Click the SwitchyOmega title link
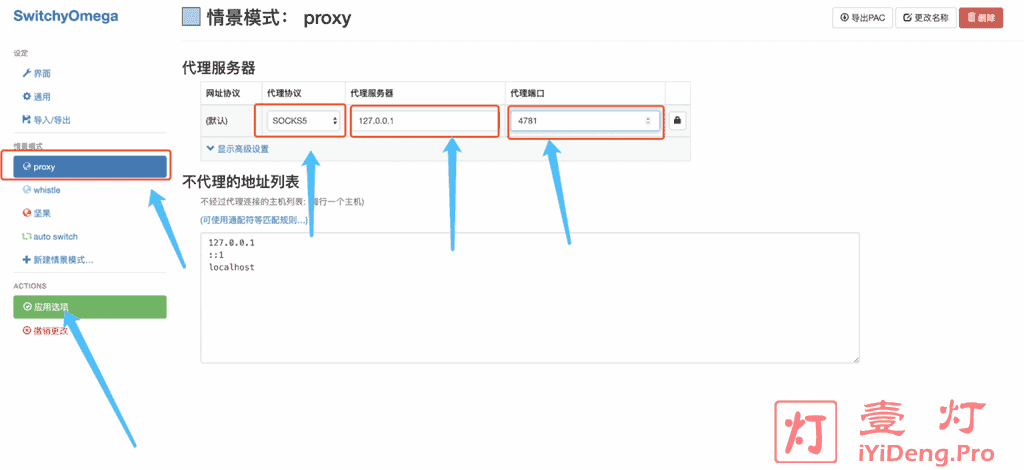This screenshot has height=470, width=1024. pyautogui.click(x=66, y=17)
